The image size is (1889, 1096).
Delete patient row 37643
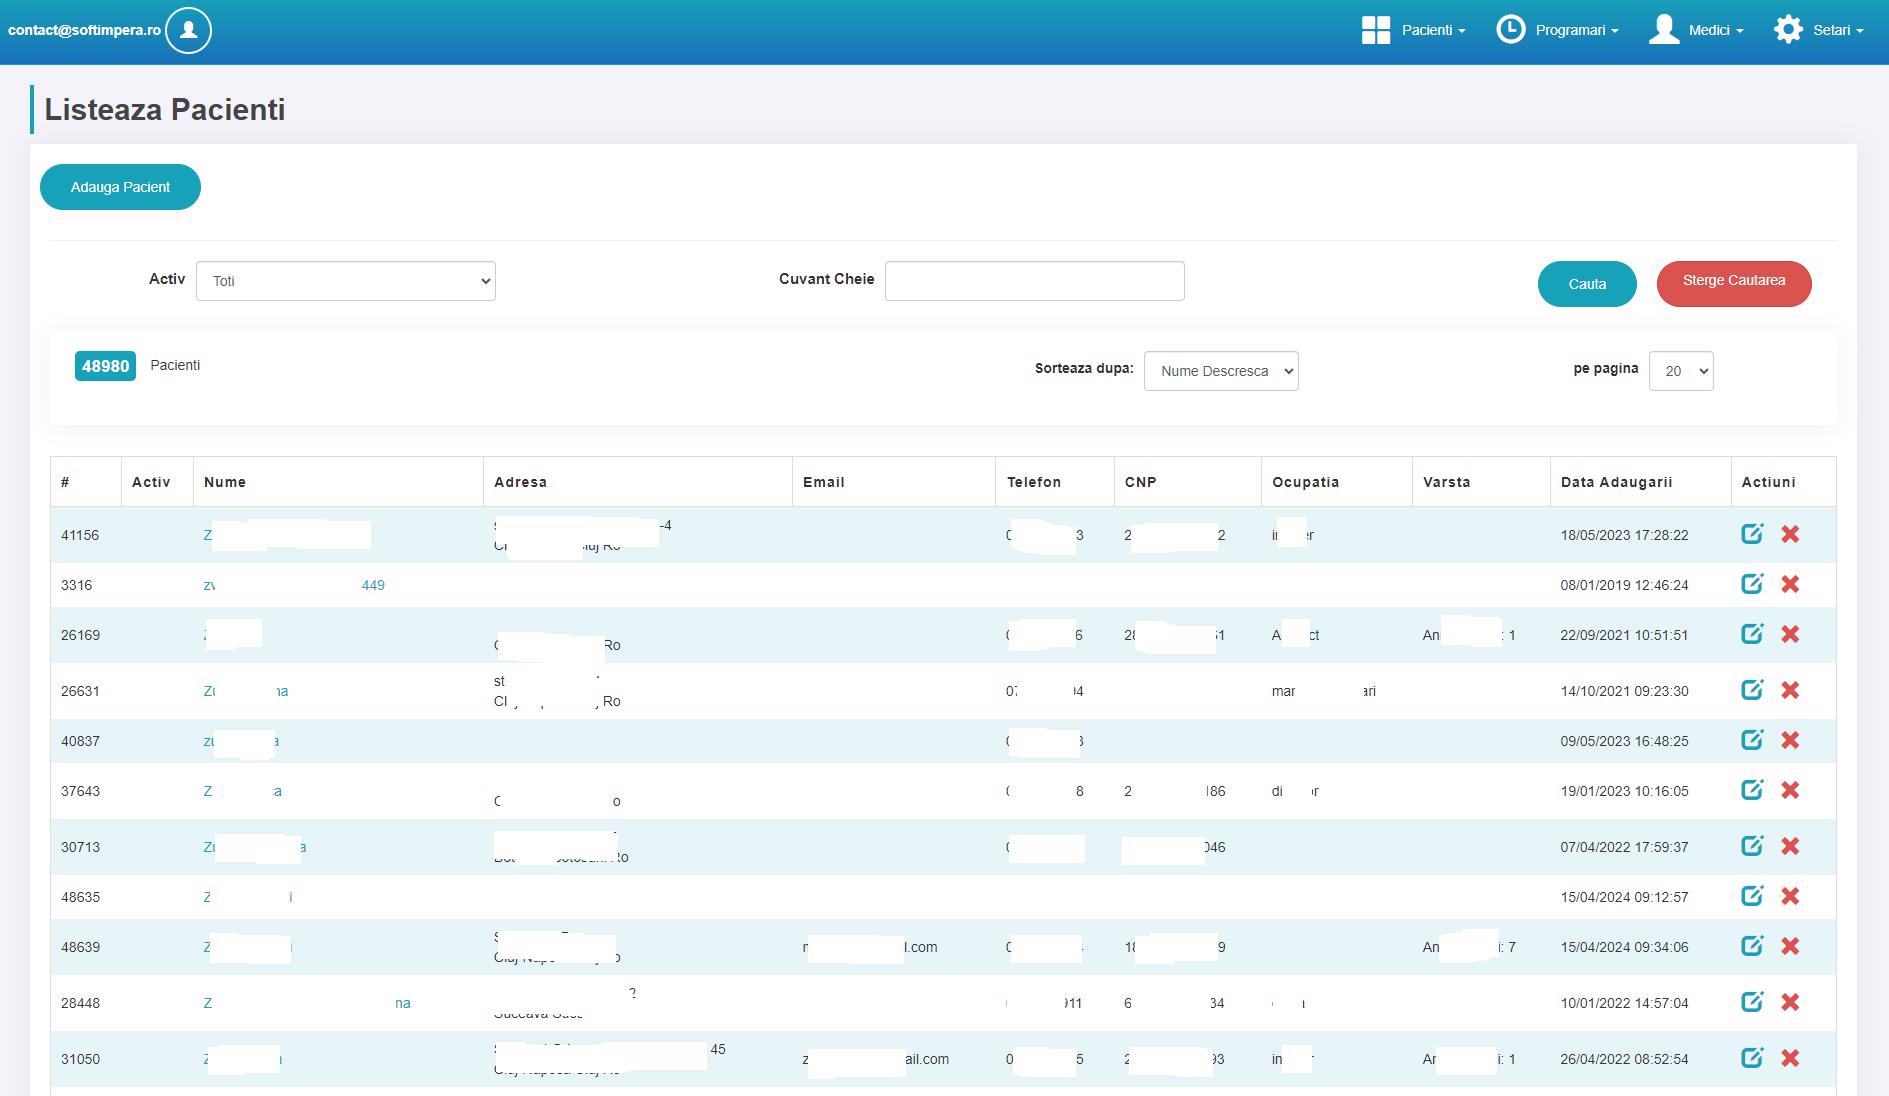1790,790
